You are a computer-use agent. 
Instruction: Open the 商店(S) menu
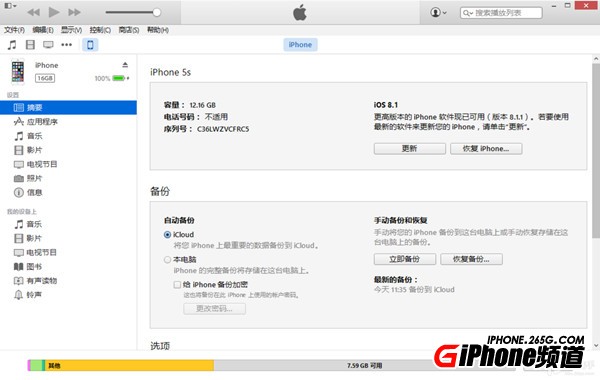click(129, 30)
